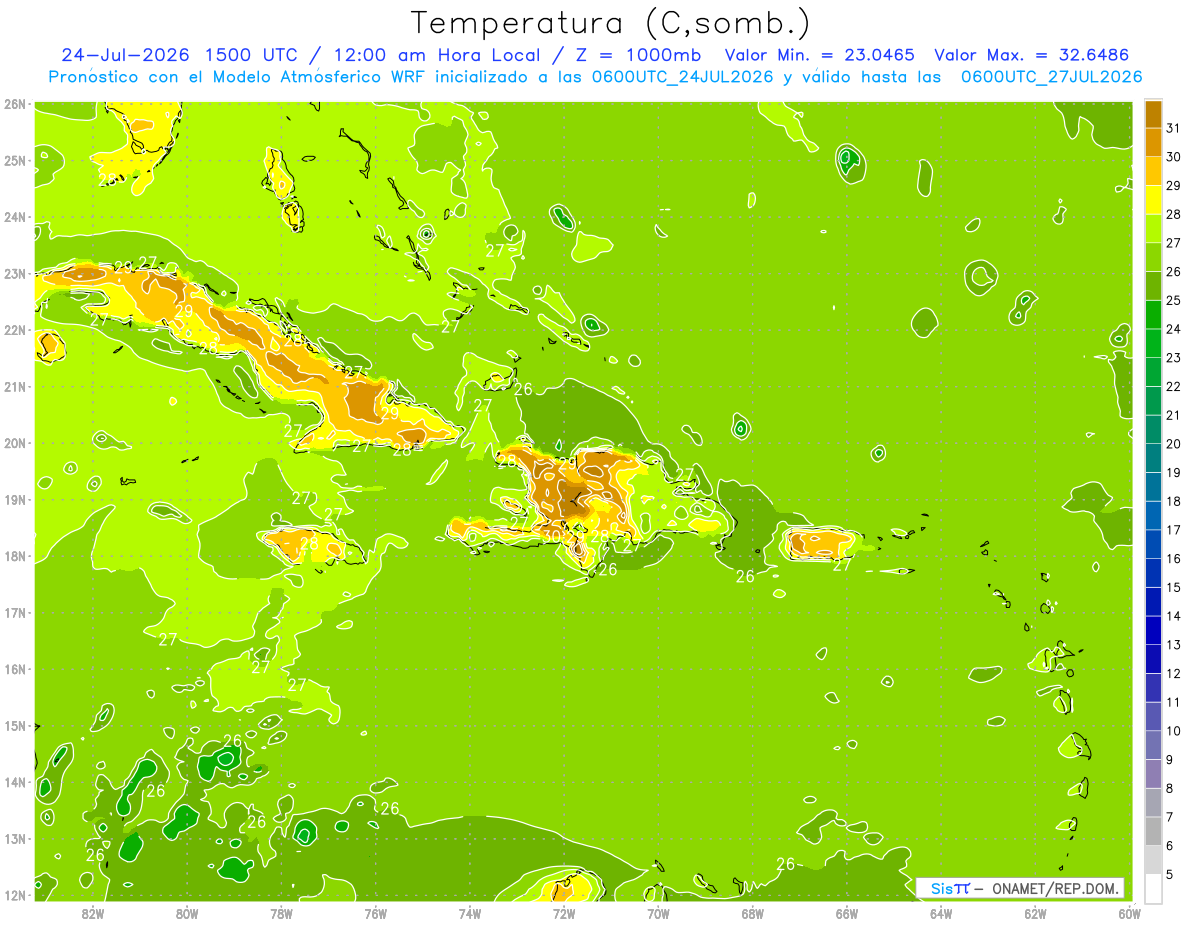This screenshot has height=927, width=1200.
Task: Click the 72W longitude label
Action: (x=563, y=913)
